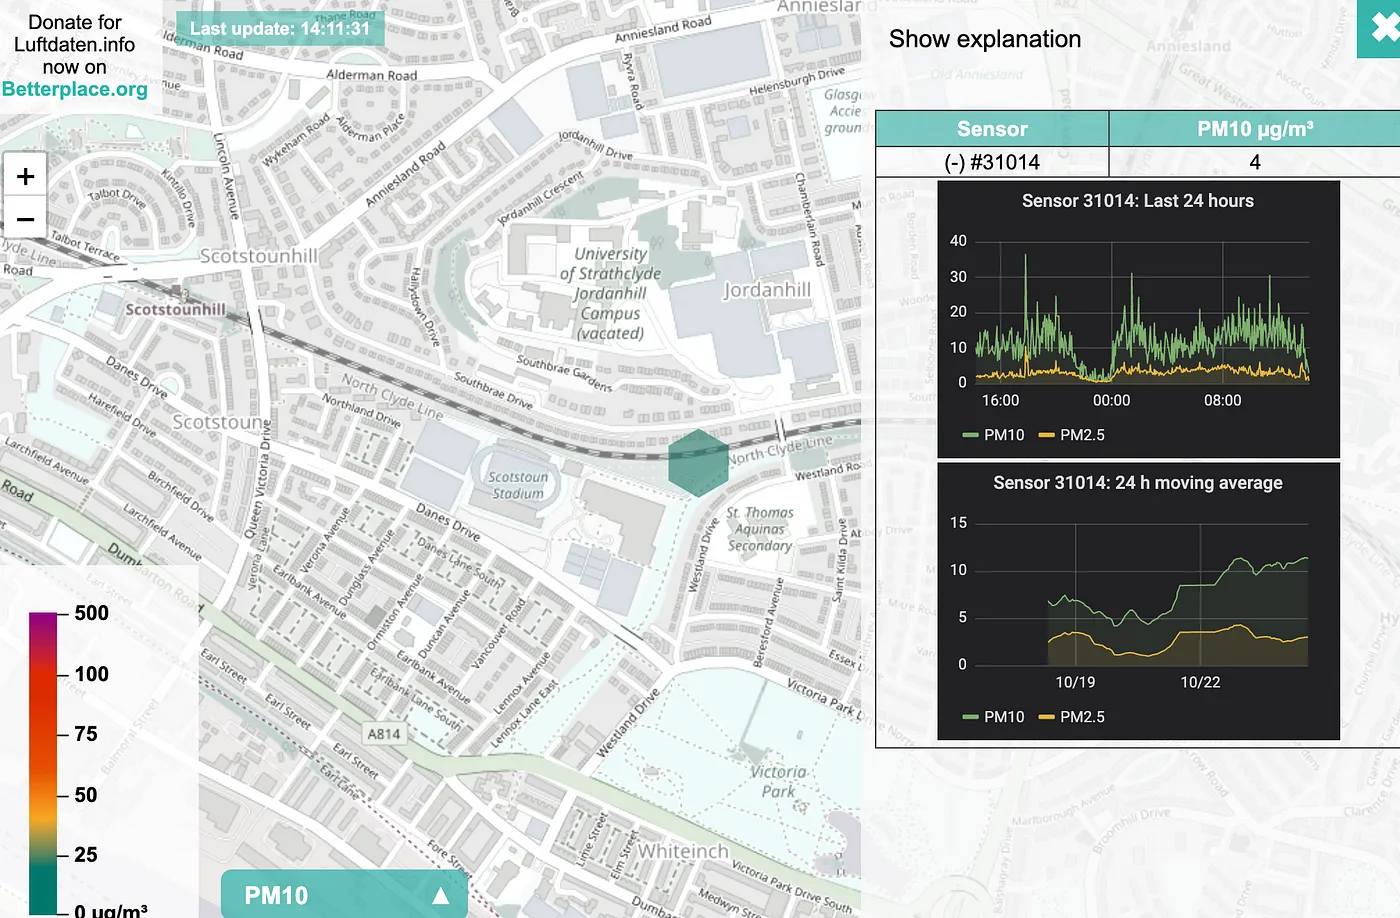Toggle PM10 series in moving average legend
Image resolution: width=1400 pixels, height=918 pixels.
pos(993,717)
